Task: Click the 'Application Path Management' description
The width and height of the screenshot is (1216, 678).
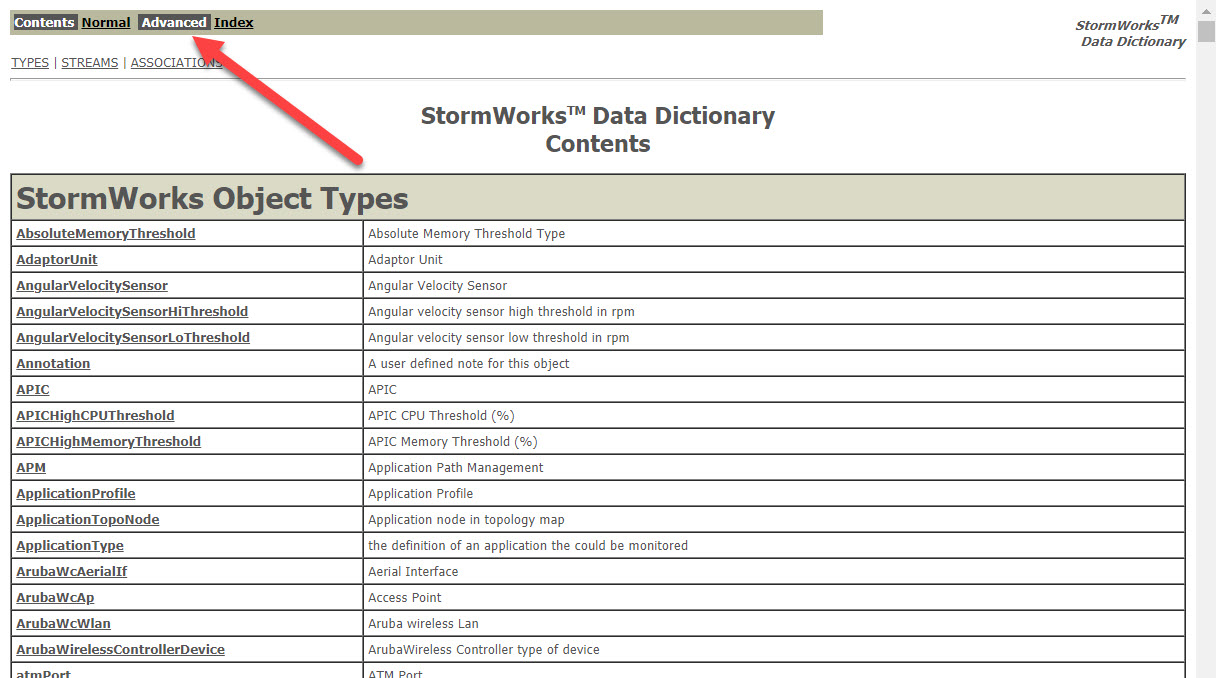Action: point(456,467)
